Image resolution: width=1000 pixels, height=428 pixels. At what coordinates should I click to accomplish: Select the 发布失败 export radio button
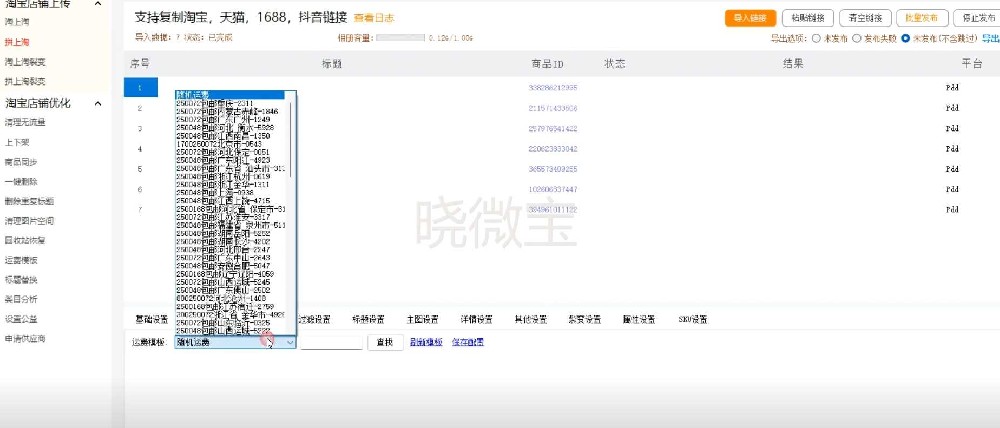tap(857, 38)
